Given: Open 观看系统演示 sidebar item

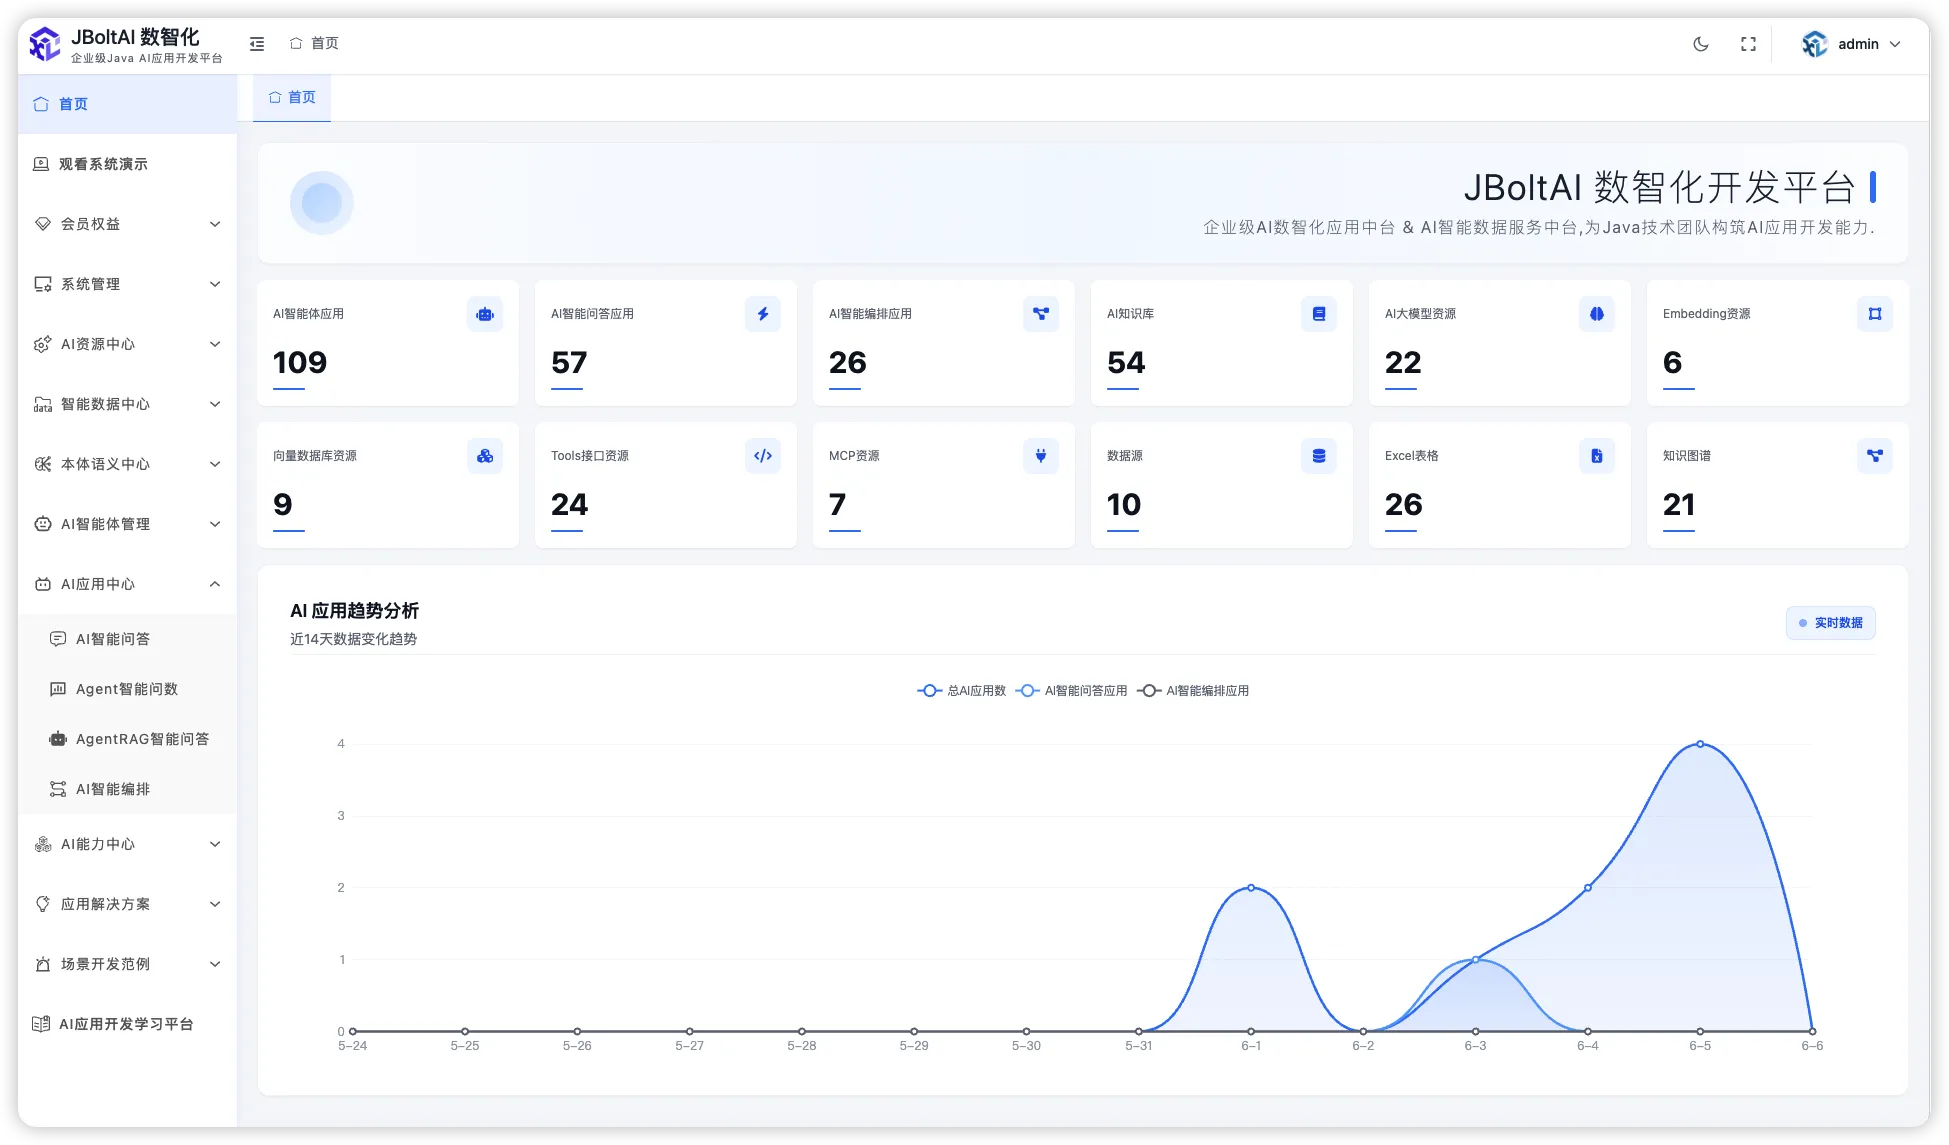Looking at the screenshot, I should tap(127, 164).
